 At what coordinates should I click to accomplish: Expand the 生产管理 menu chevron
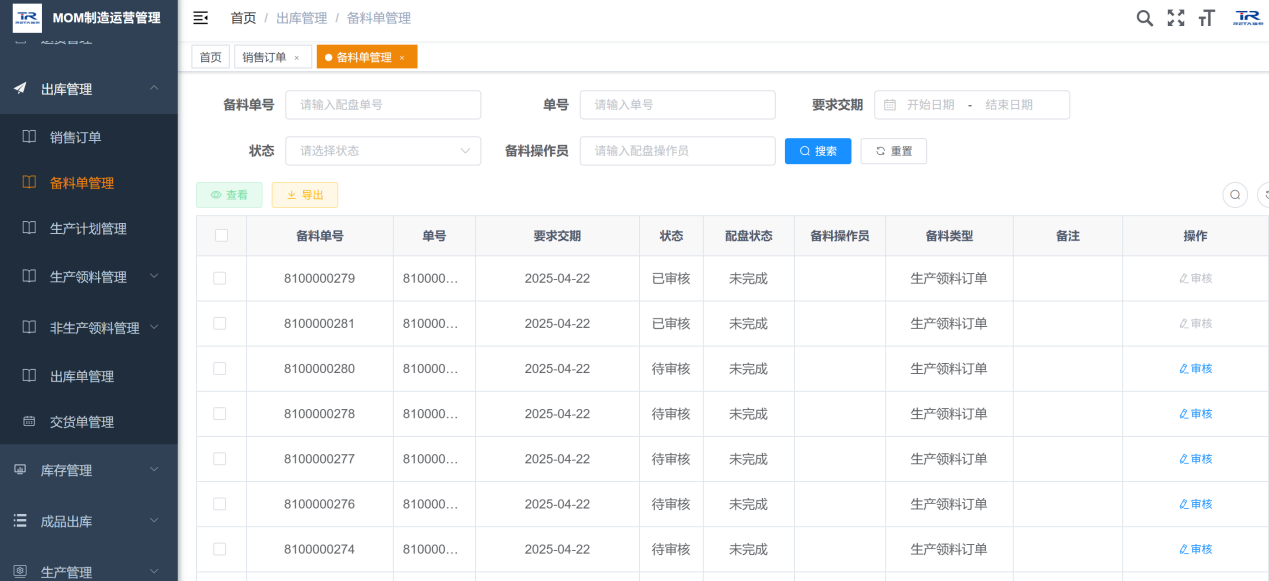point(154,572)
